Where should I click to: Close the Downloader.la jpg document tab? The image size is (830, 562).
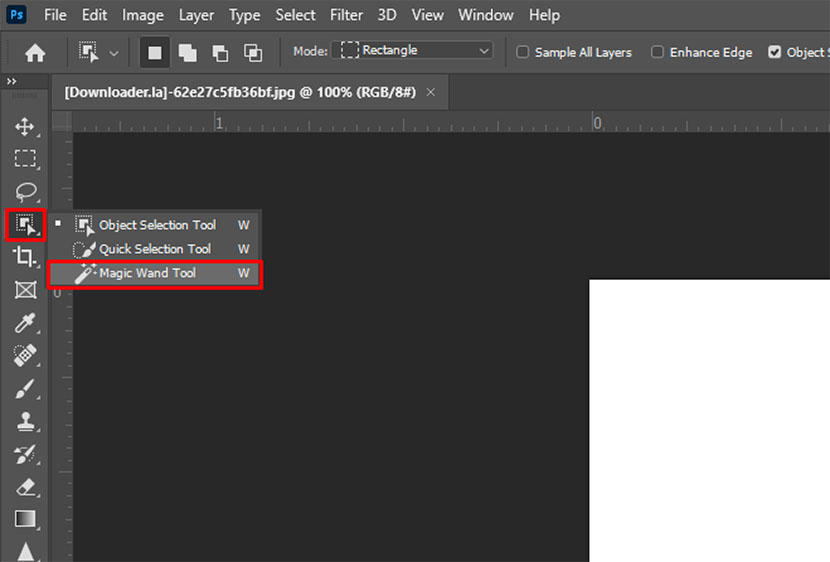[431, 92]
